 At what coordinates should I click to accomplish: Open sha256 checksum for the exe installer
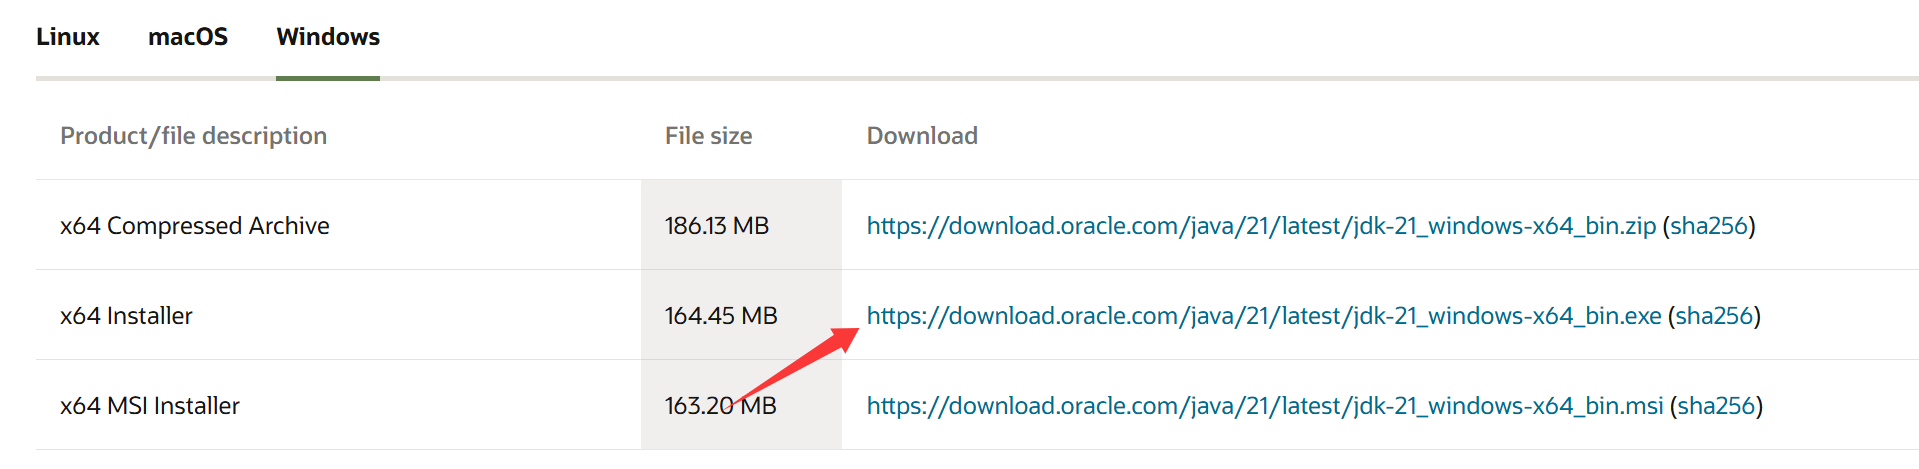(1714, 316)
